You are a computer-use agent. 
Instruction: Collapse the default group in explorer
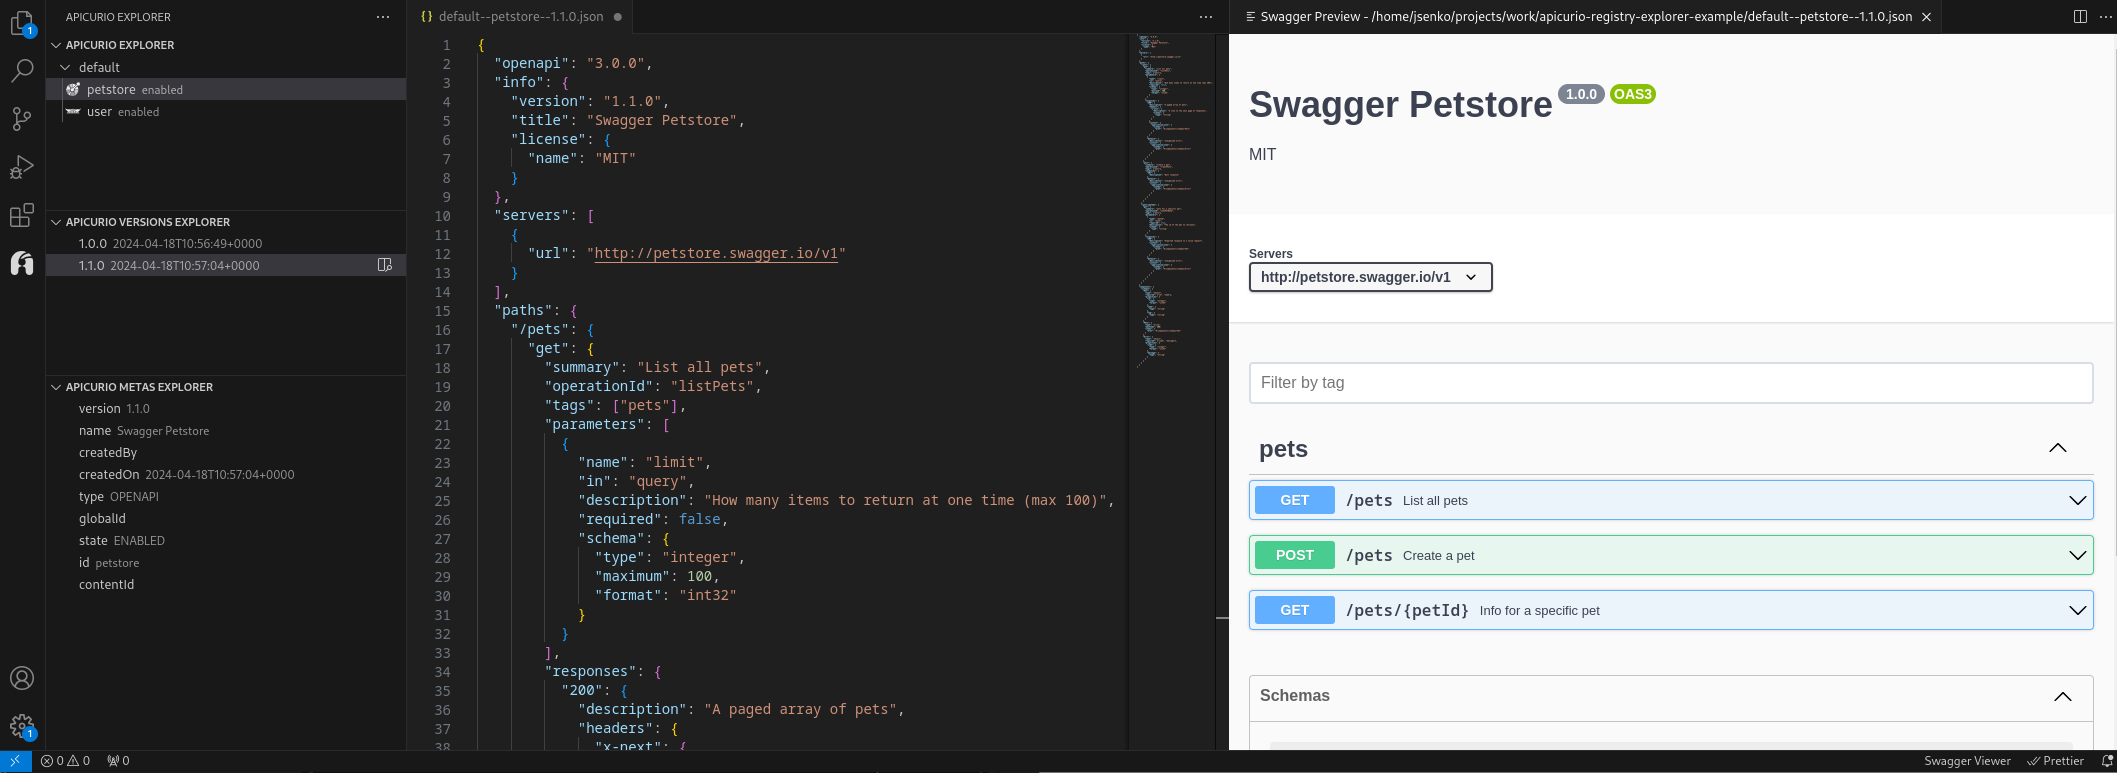coord(65,67)
